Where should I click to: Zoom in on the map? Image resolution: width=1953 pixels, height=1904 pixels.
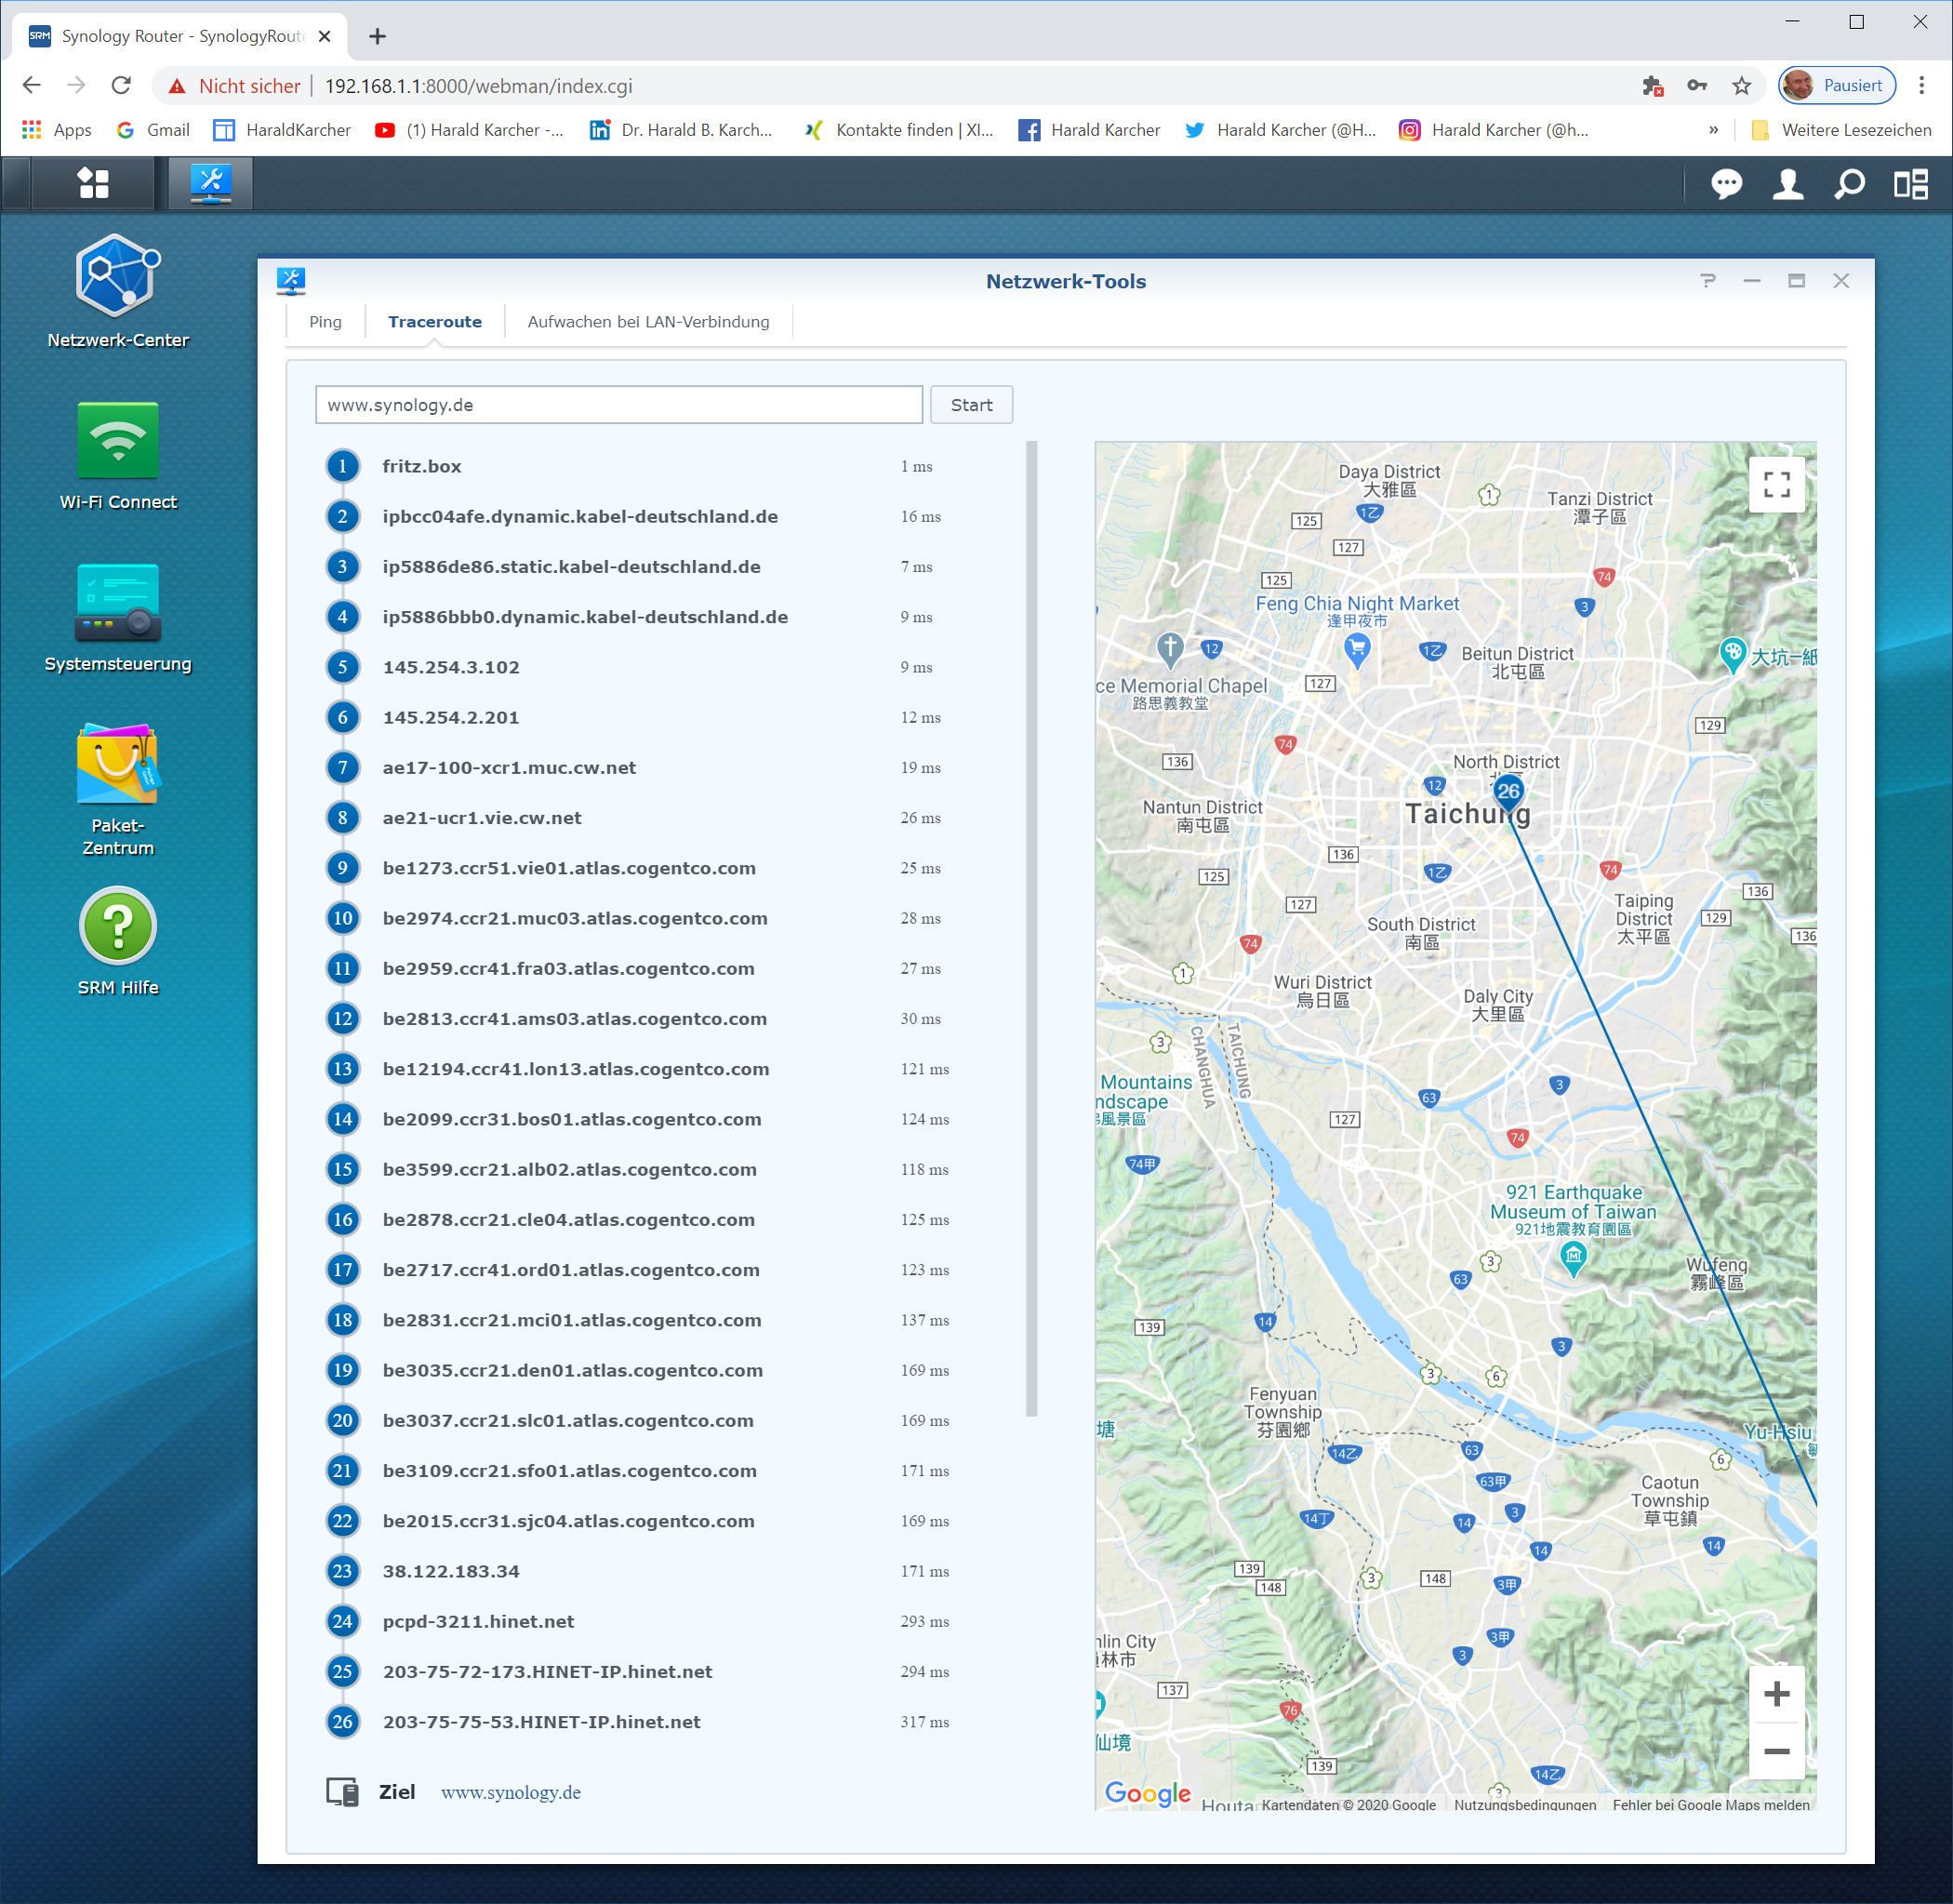(x=1776, y=1694)
